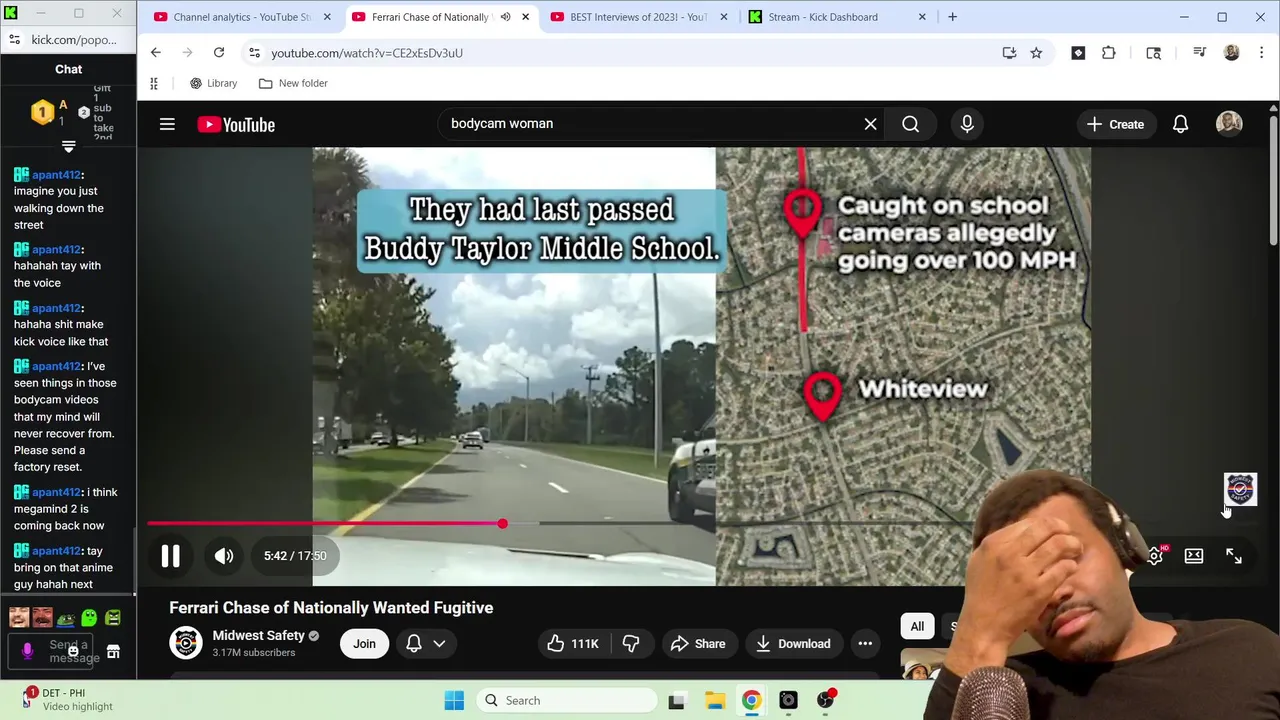The image size is (1280, 720).
Task: Open Windows Start menu
Action: click(x=454, y=700)
